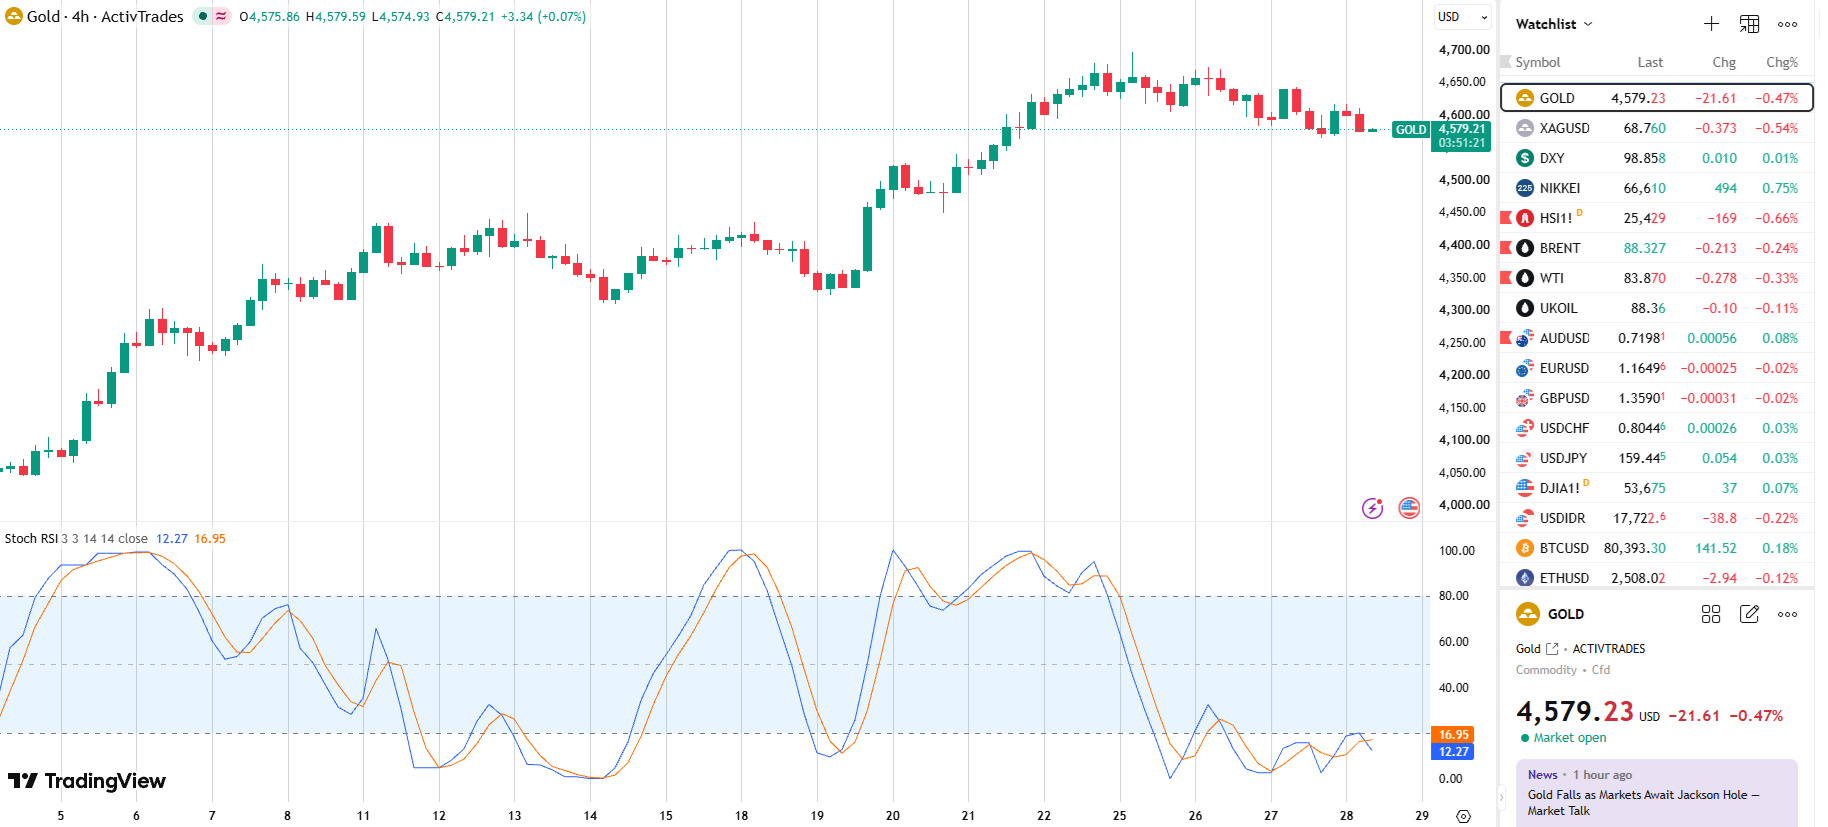
Task: Select NIKKEI in the watchlist
Action: (1657, 188)
